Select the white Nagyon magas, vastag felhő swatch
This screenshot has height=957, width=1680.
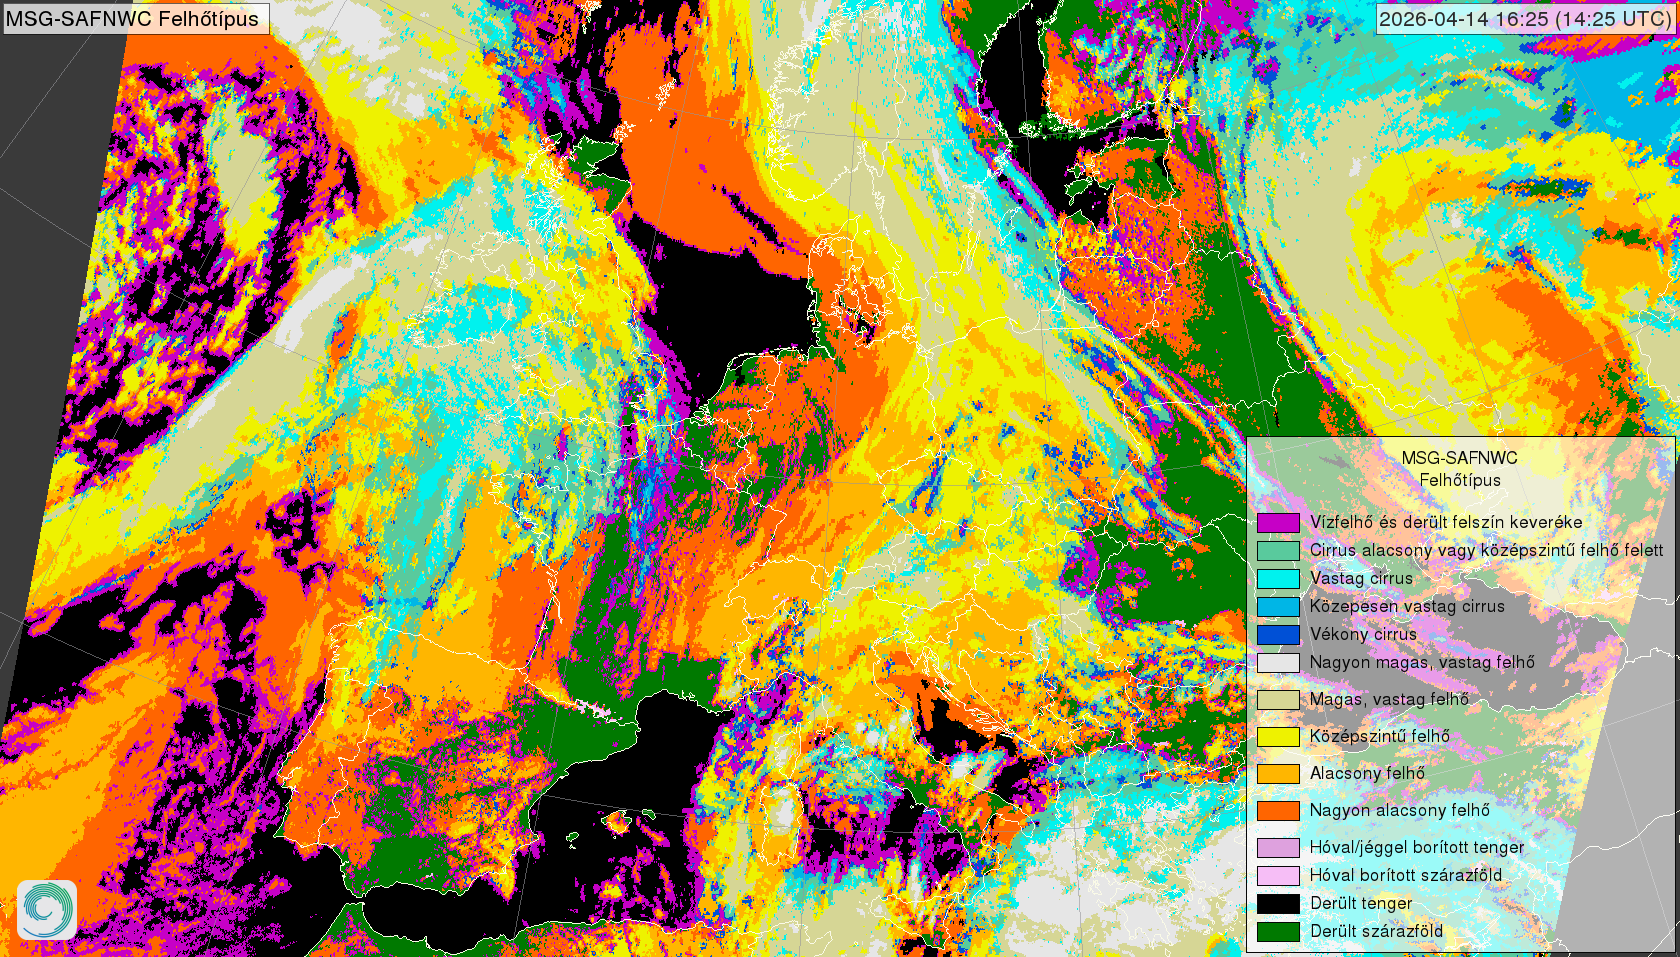coord(1278,662)
